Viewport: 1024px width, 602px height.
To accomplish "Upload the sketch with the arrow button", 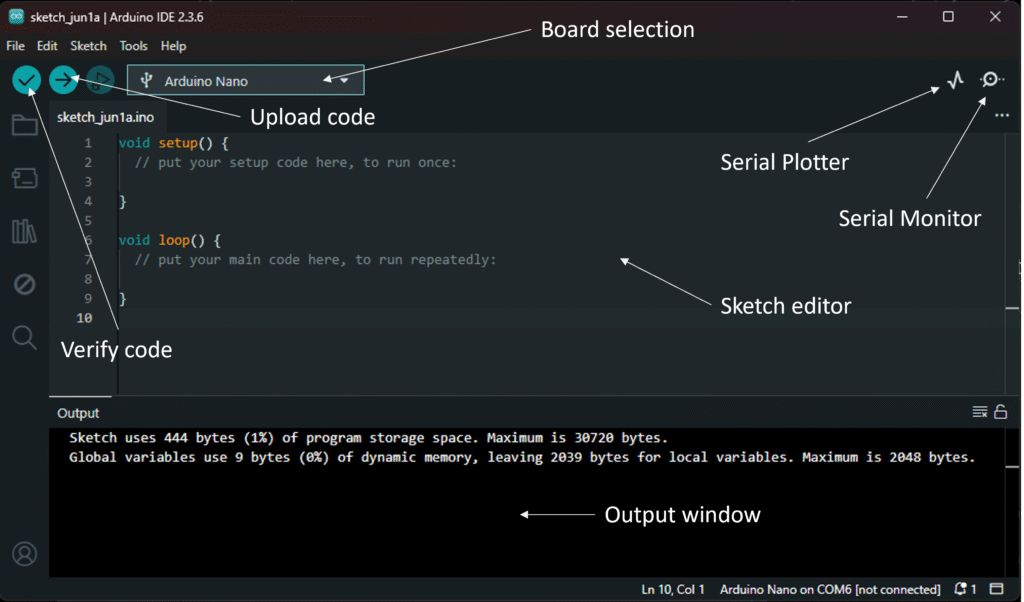I will click(64, 80).
